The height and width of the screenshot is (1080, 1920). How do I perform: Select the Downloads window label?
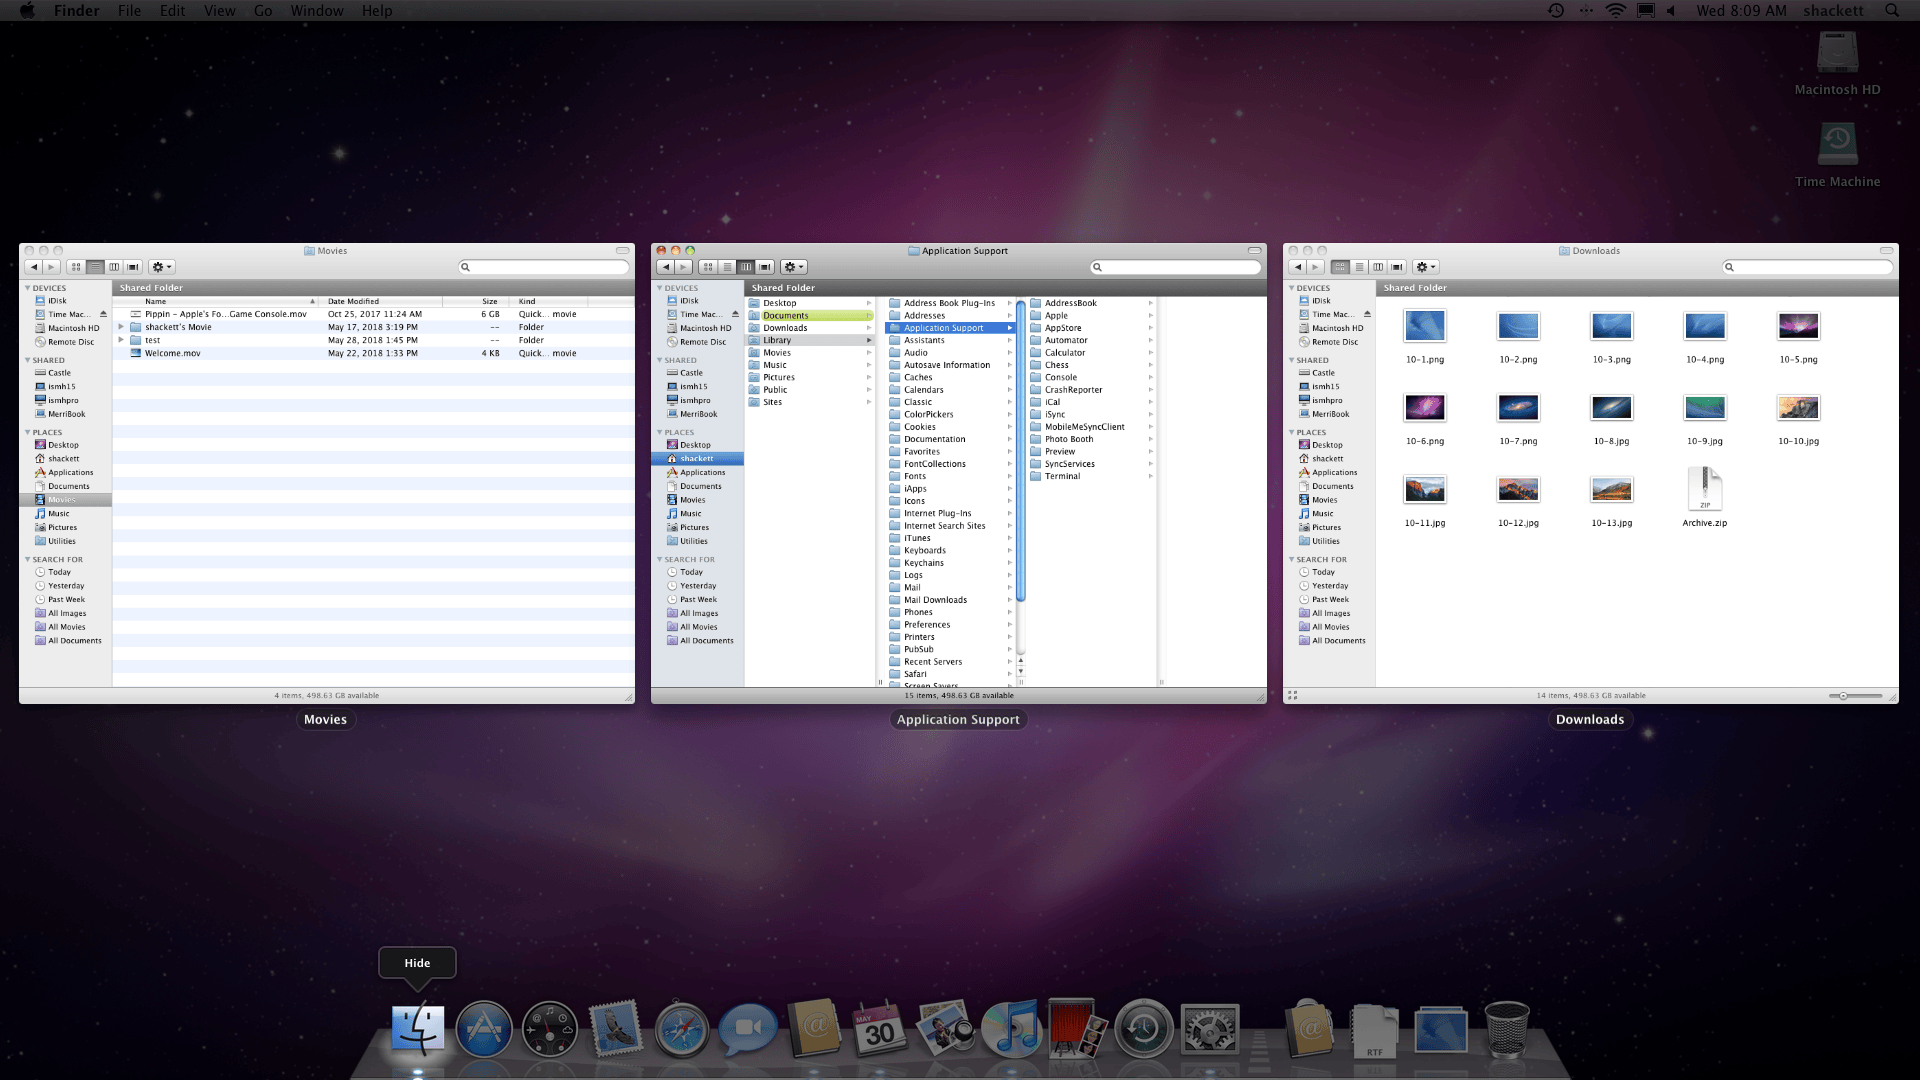[x=1590, y=719]
